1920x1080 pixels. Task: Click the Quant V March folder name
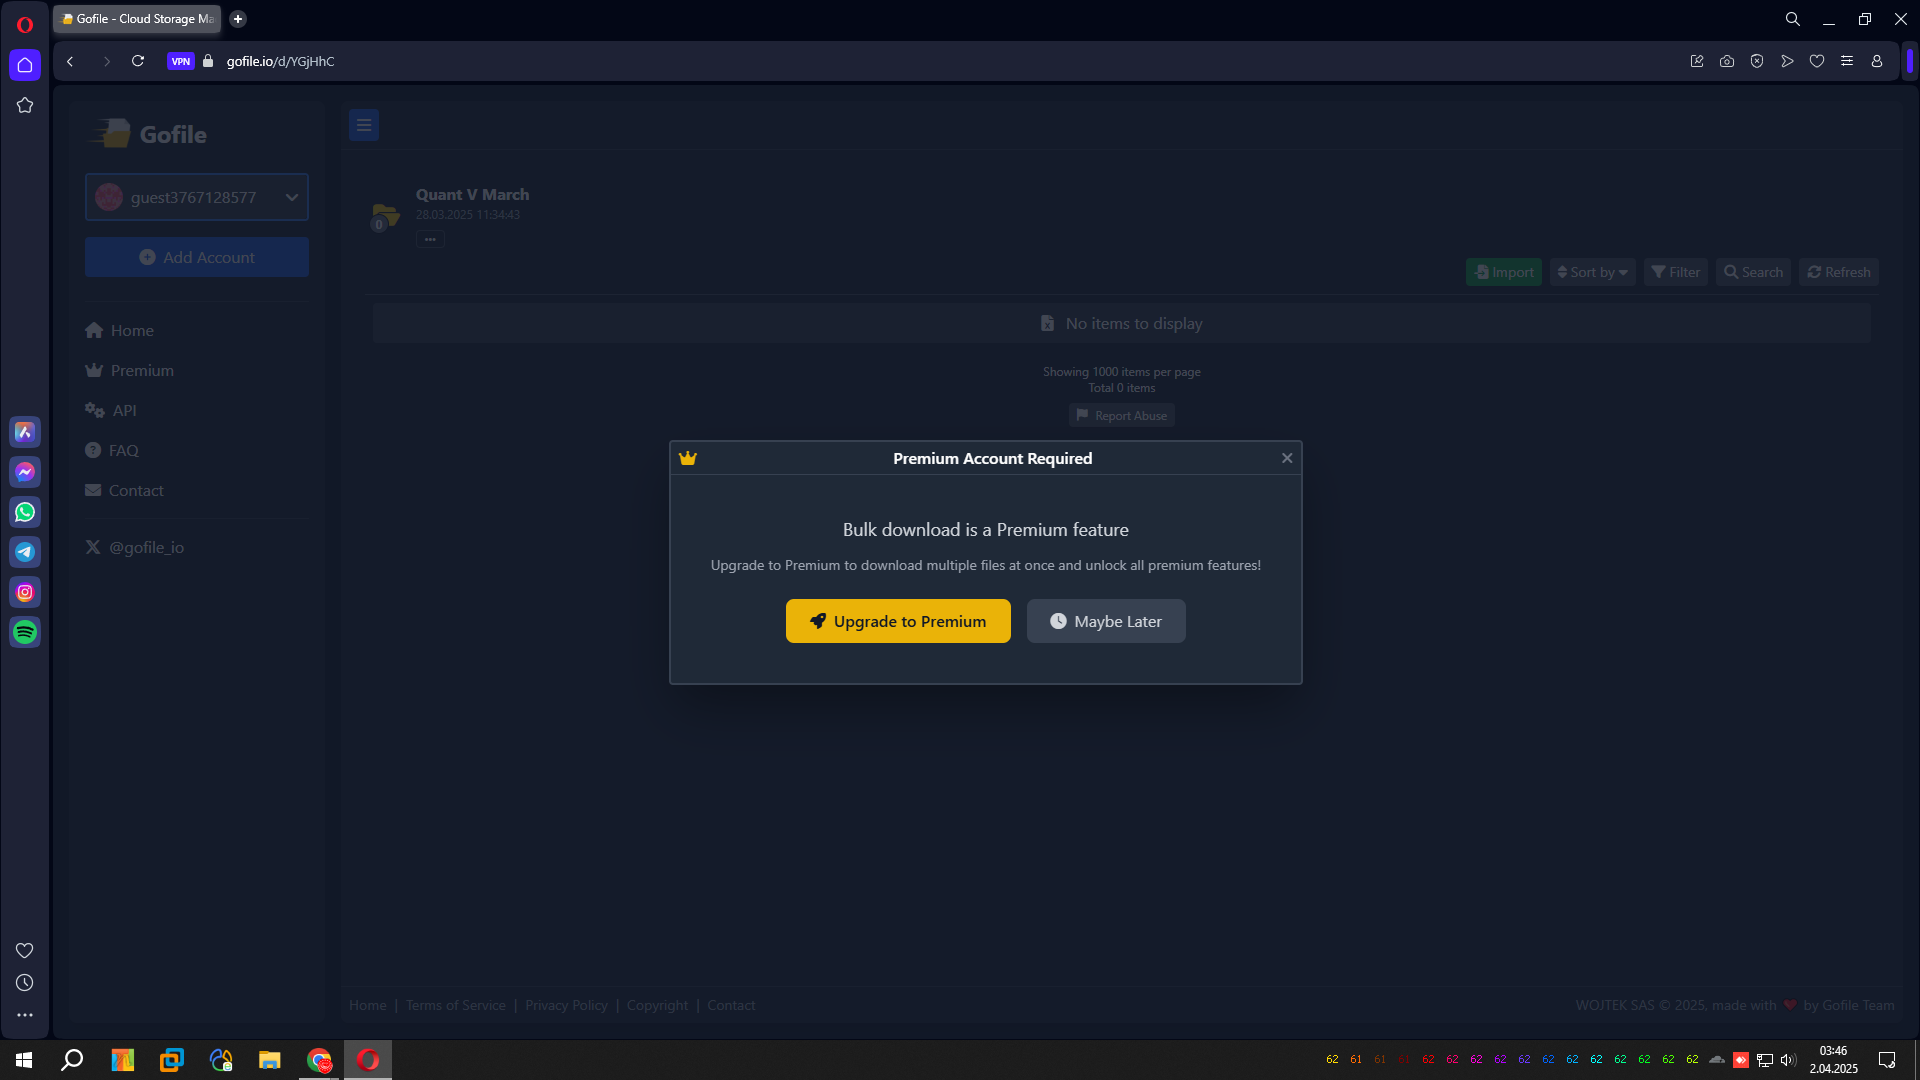pos(472,194)
